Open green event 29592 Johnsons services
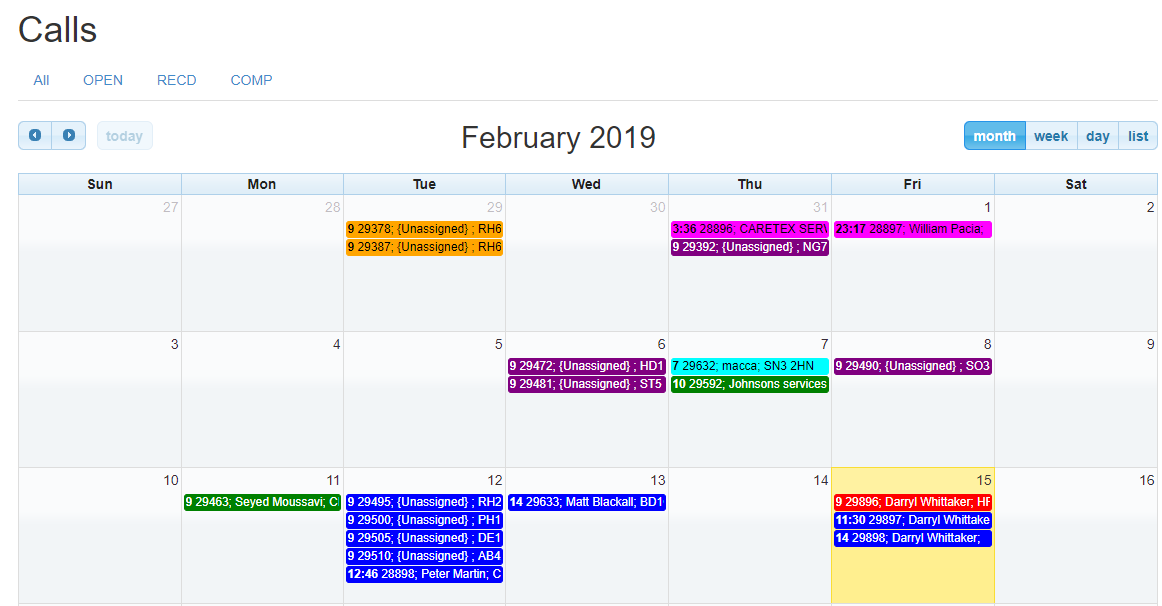This screenshot has height=606, width=1162. (x=749, y=384)
